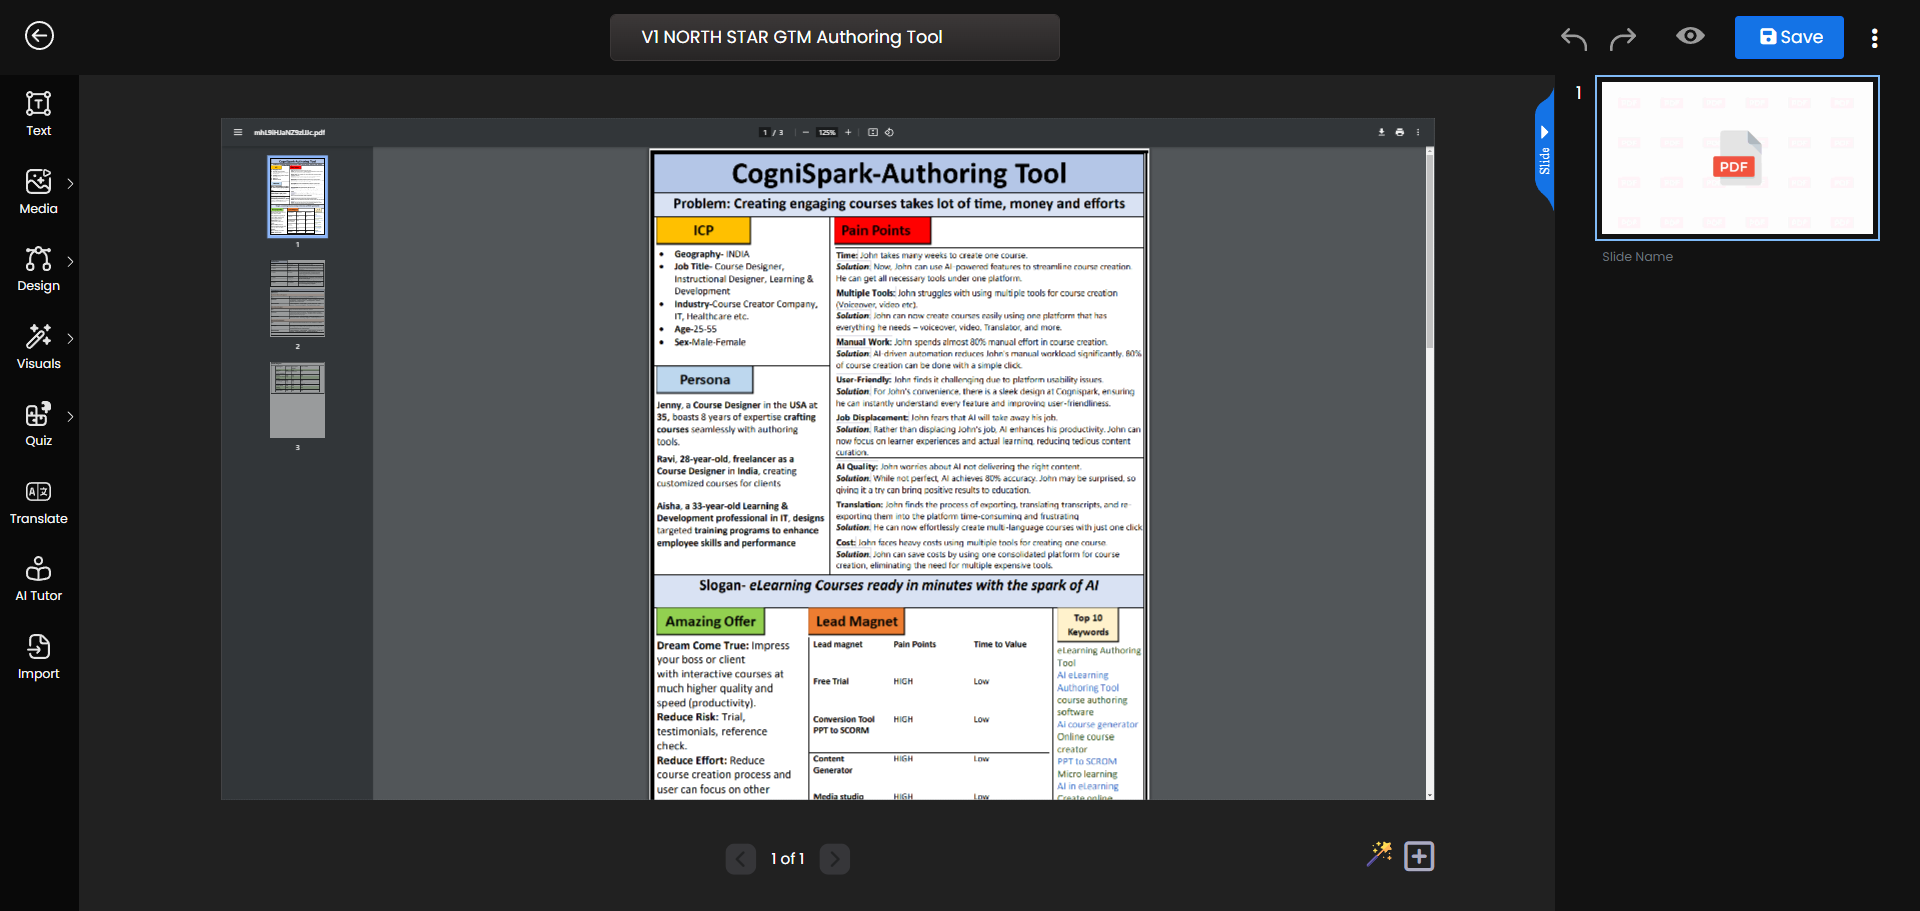This screenshot has width=1920, height=911.
Task: Click the AI magic wand icon
Action: [x=1379, y=854]
